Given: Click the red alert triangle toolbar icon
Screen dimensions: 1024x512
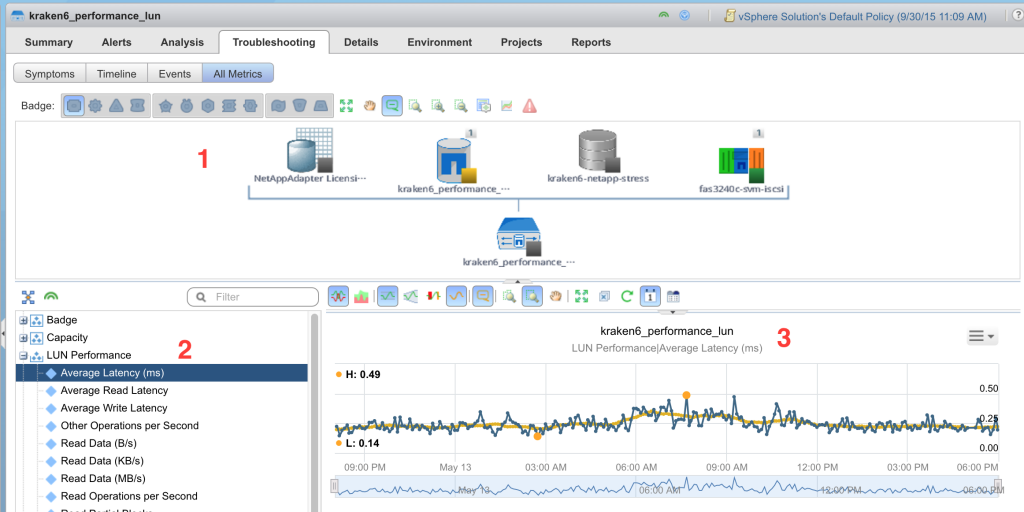Looking at the screenshot, I should pyautogui.click(x=530, y=105).
